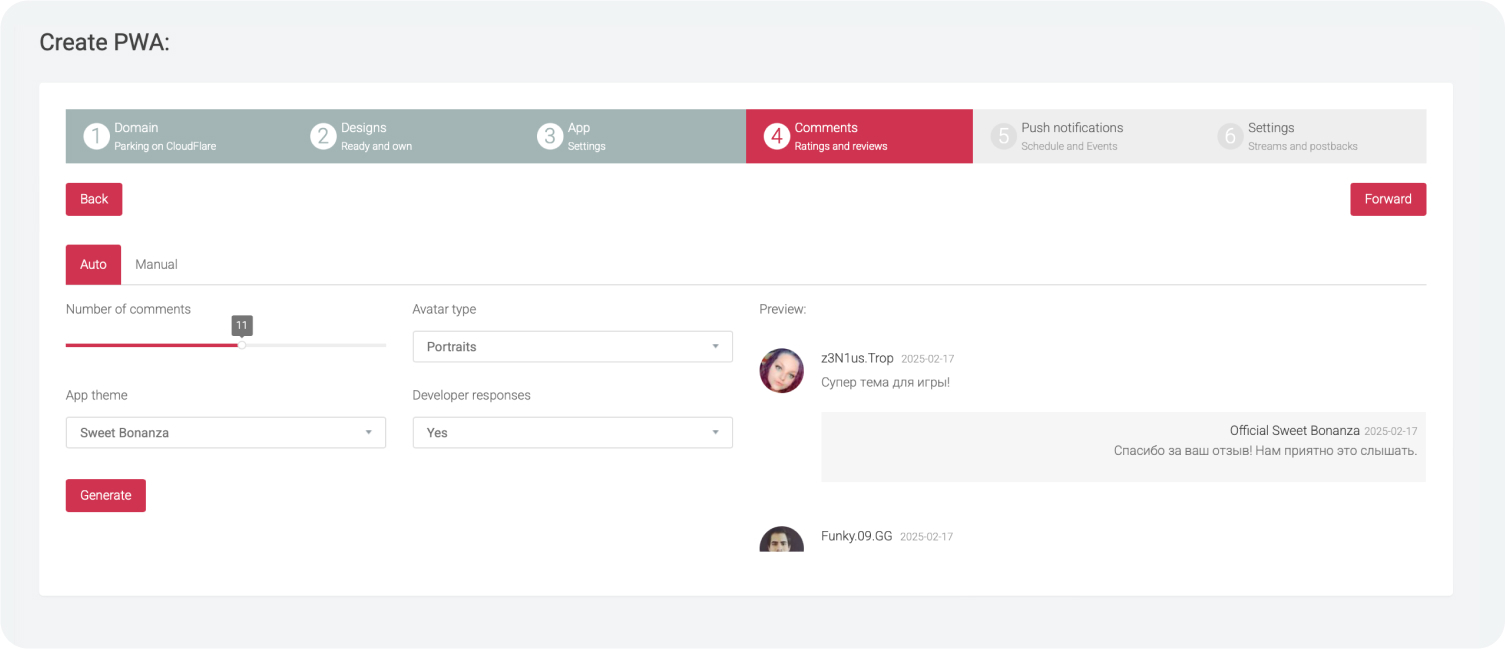The width and height of the screenshot is (1505, 649).
Task: Click Funky.09.GG's avatar picture
Action: (781, 540)
